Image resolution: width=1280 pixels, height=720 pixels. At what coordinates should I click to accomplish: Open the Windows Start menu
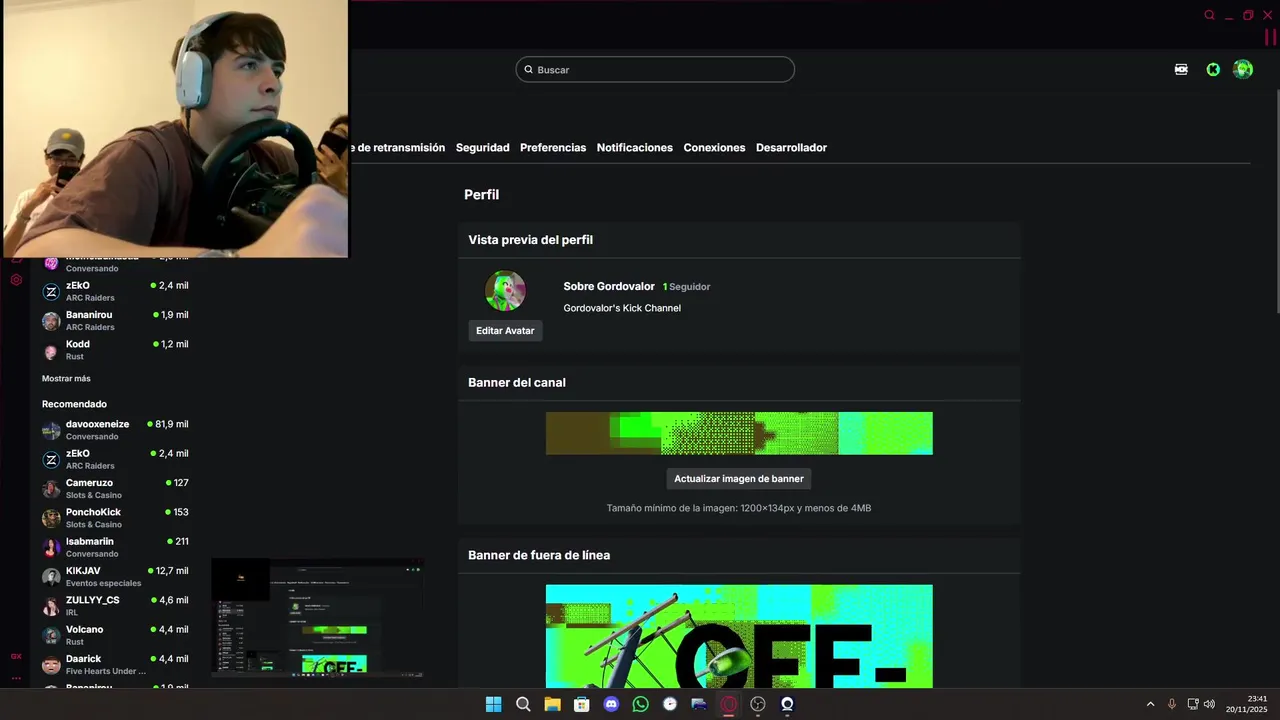coord(493,704)
